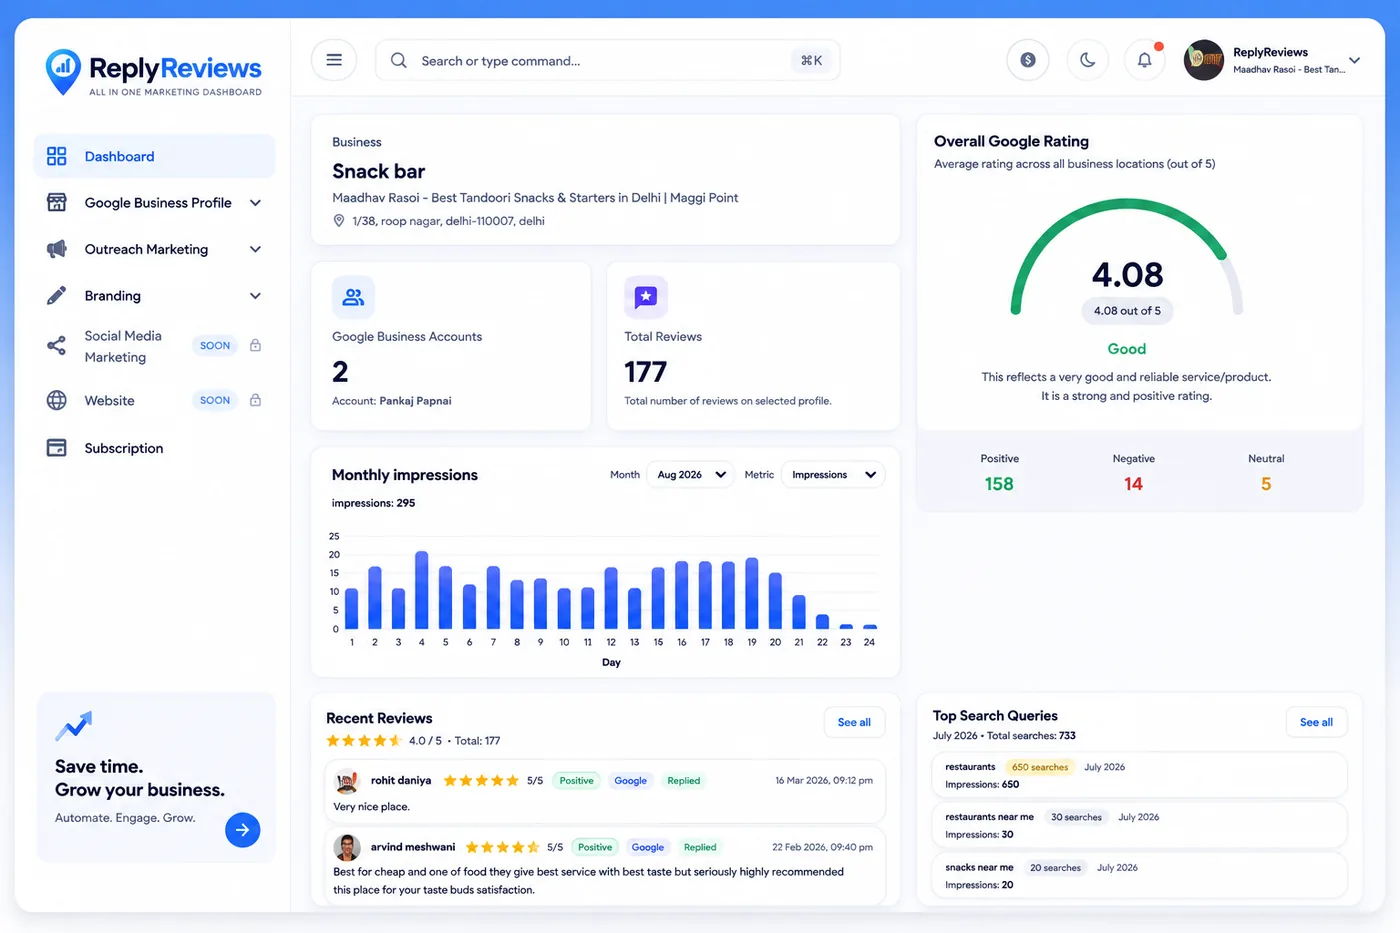
Task: Open the snacks near me query row
Action: coord(1140,875)
